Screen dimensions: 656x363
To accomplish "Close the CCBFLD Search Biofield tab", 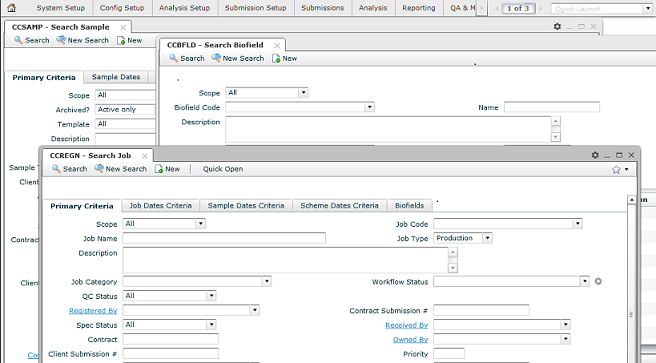I will (277, 46).
